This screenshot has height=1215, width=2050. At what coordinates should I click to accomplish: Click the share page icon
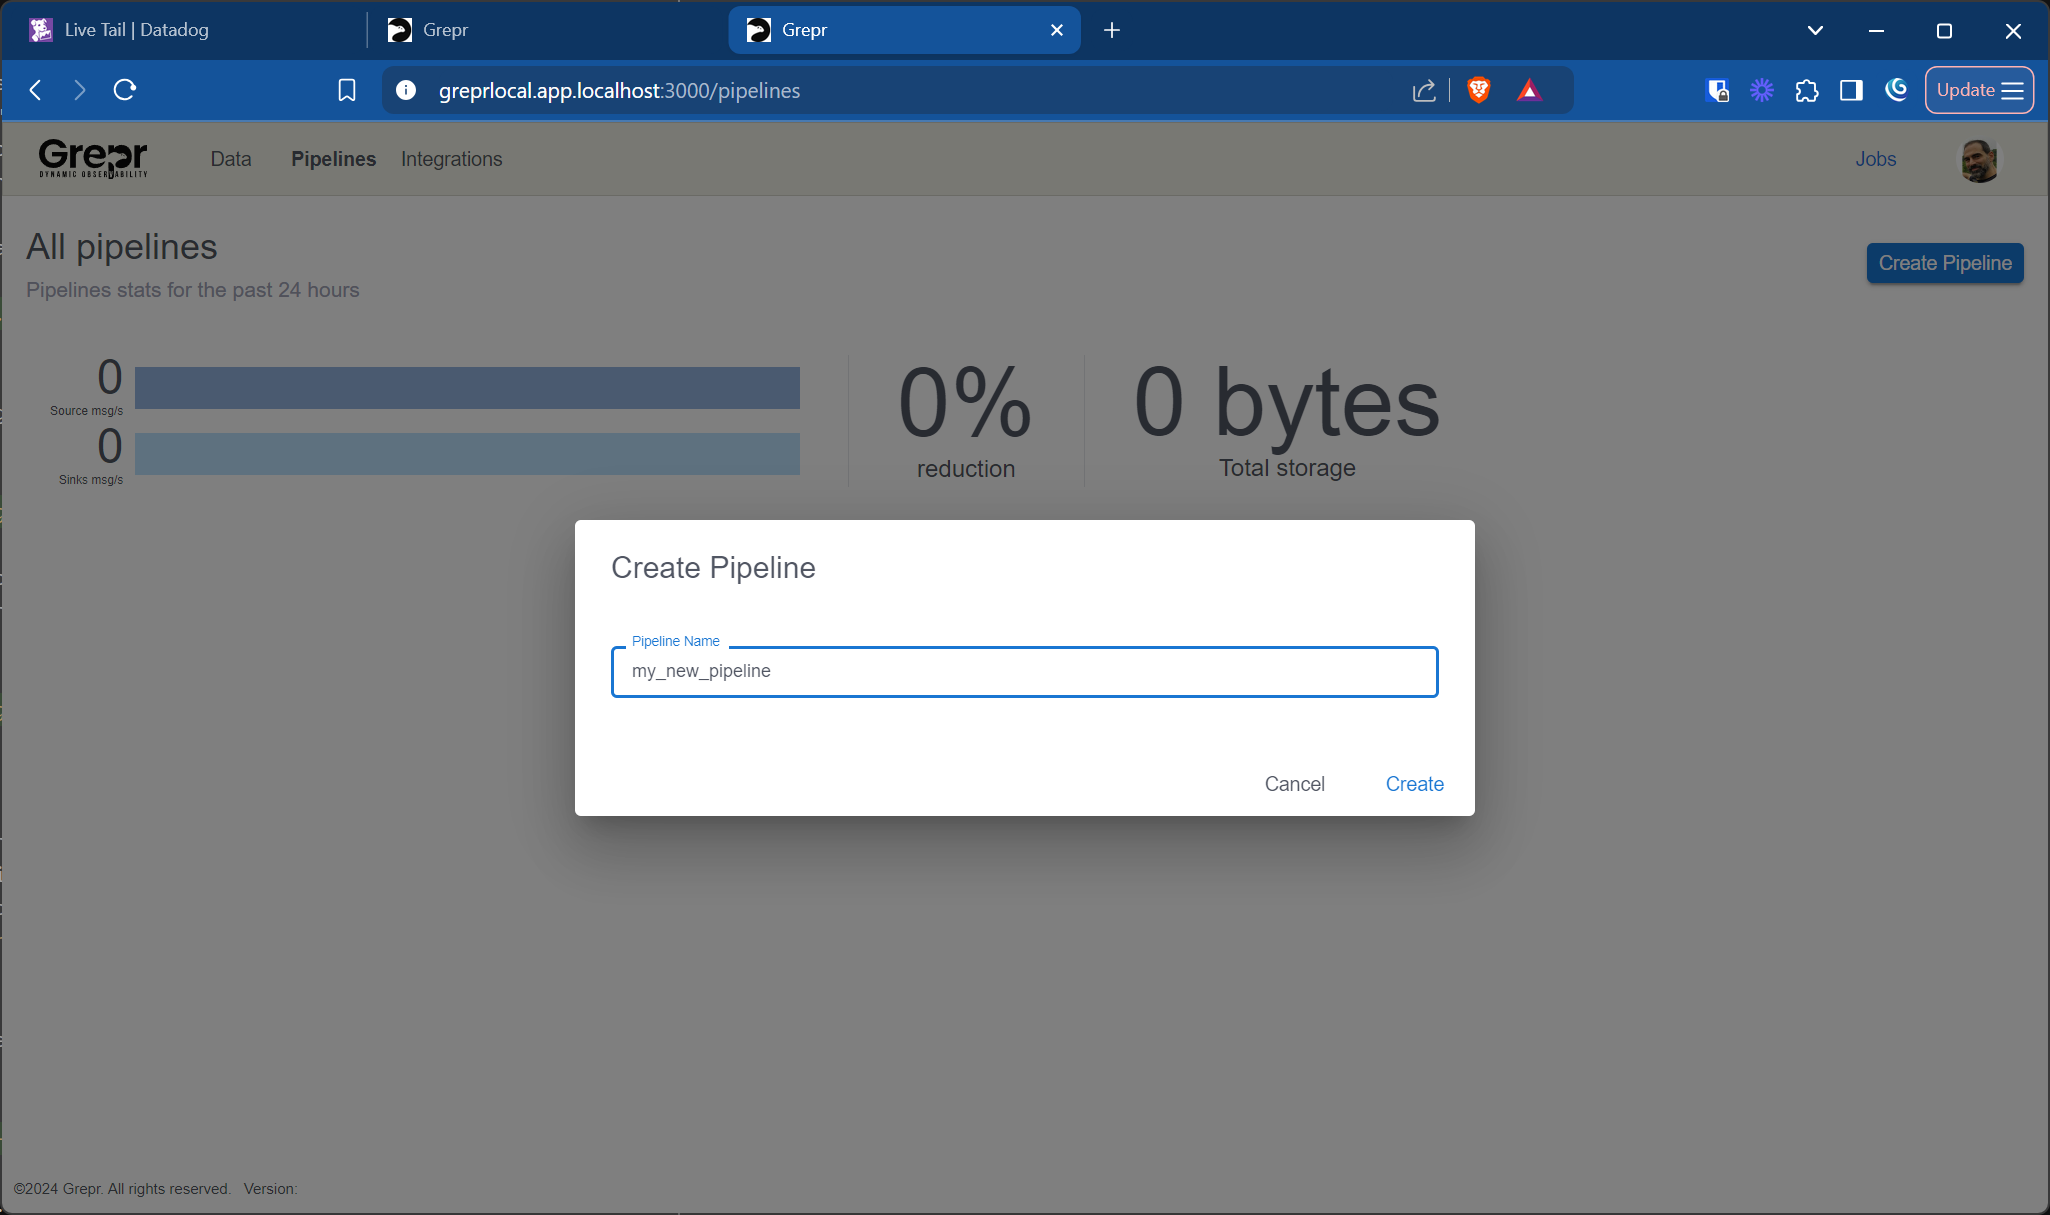1424,90
